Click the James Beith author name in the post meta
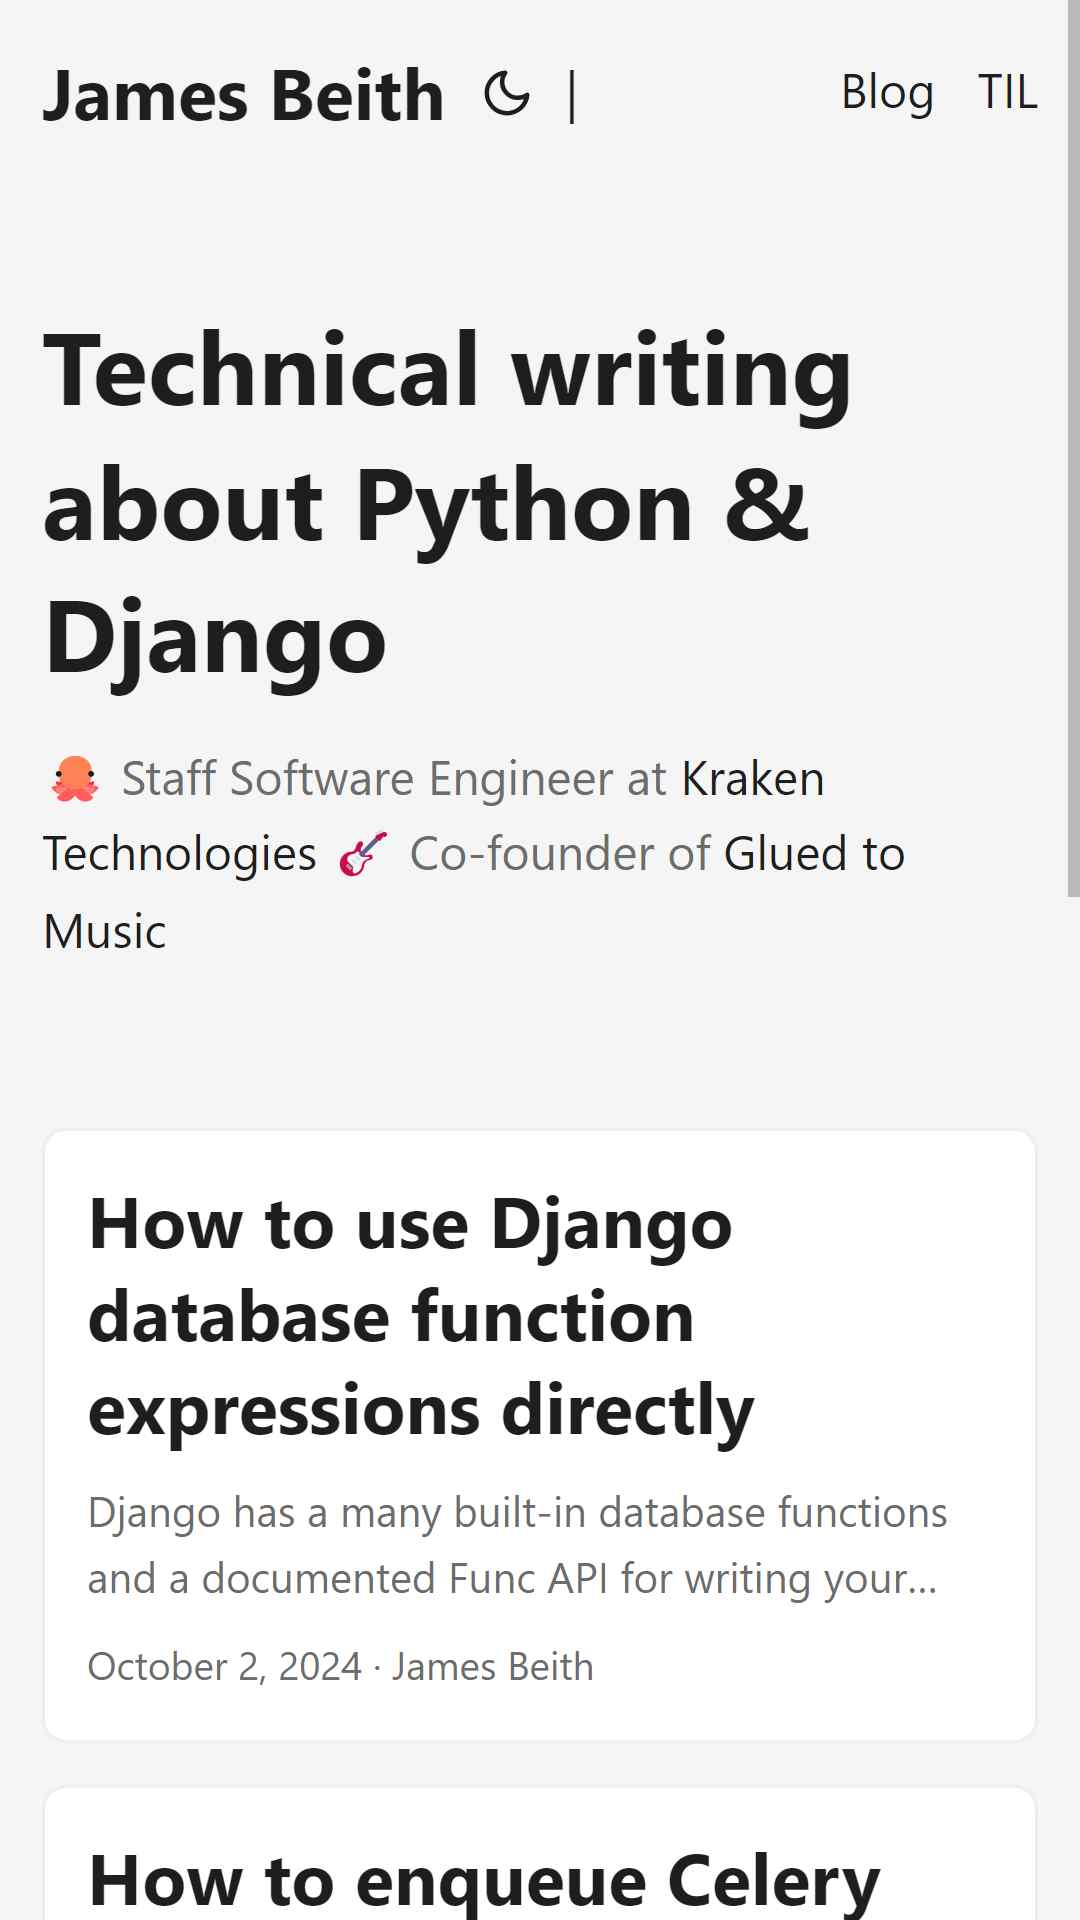The image size is (1080, 1920). click(x=493, y=1667)
